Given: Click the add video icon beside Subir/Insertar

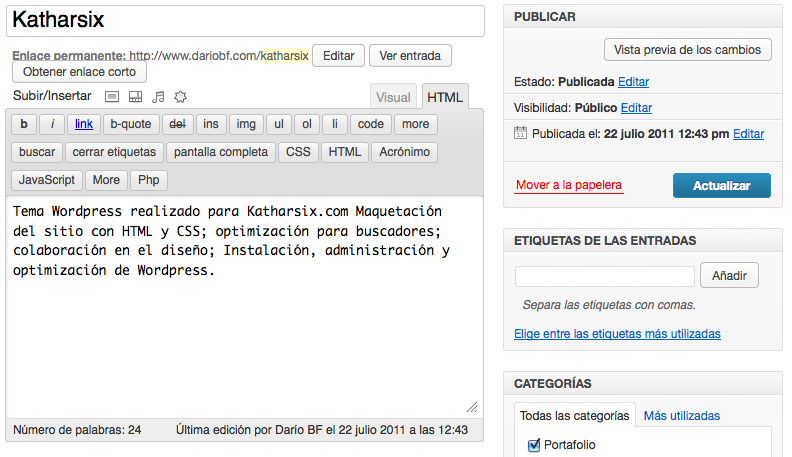Looking at the screenshot, I should coord(135,97).
